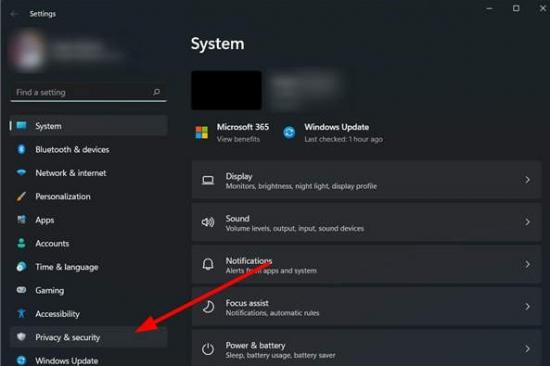550x366 pixels.
Task: Open Bluetooth & devices icon in sidebar
Action: click(21, 149)
